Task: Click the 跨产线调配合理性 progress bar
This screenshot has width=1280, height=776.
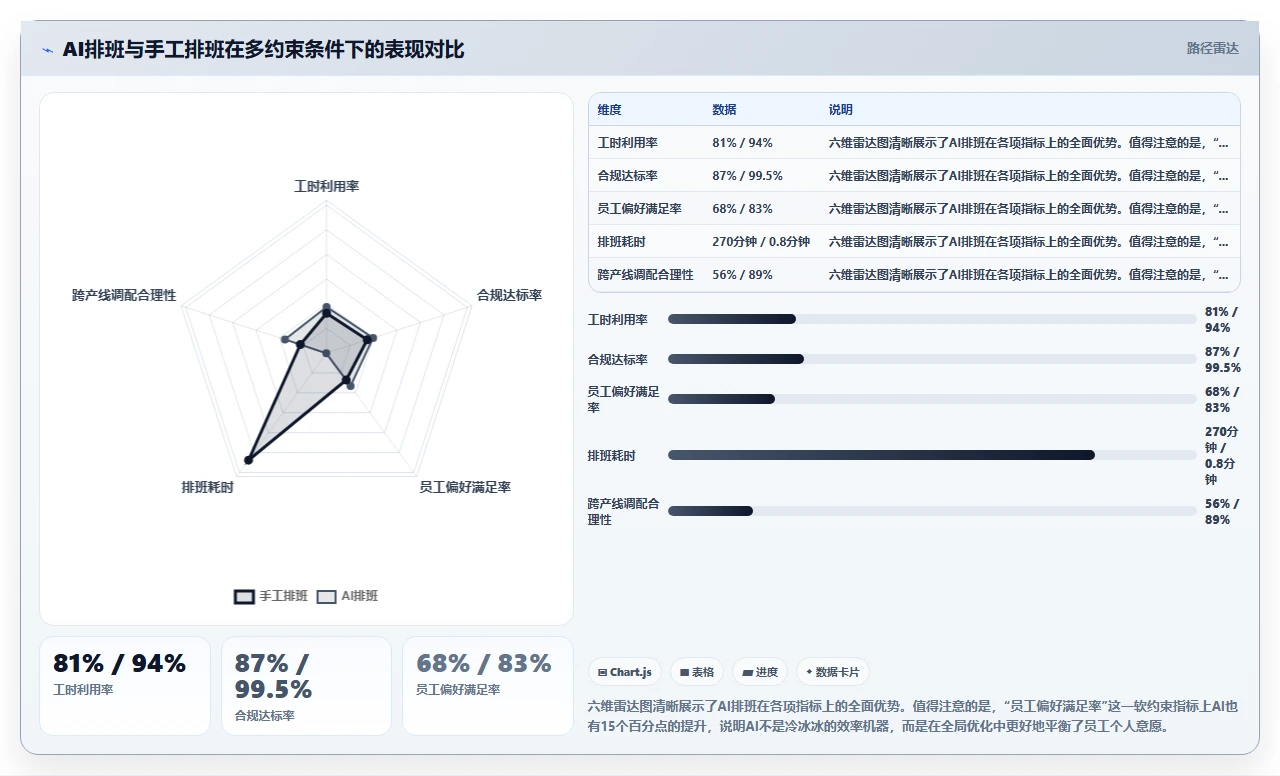Action: tap(932, 511)
